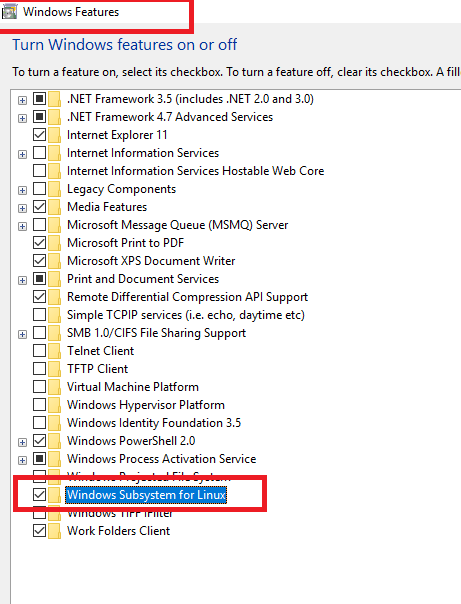This screenshot has height=604, width=461.
Task: Click folder icon beside Virtual Machine Platform
Action: [55, 387]
